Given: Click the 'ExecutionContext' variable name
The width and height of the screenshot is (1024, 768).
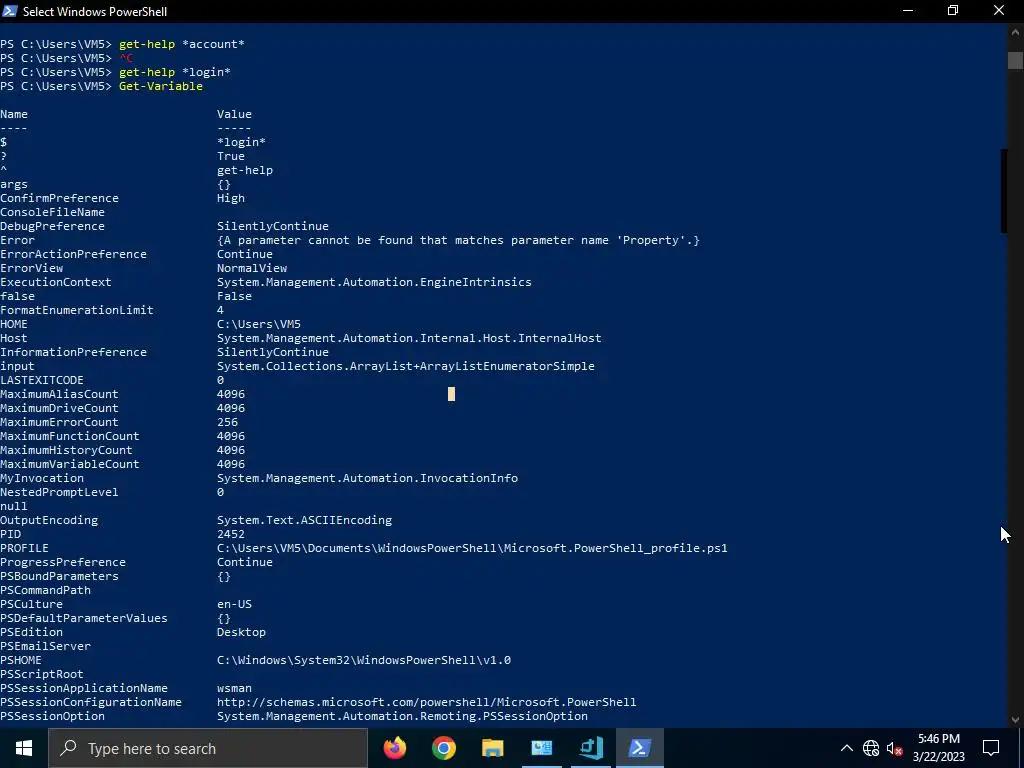Looking at the screenshot, I should click(56, 282).
